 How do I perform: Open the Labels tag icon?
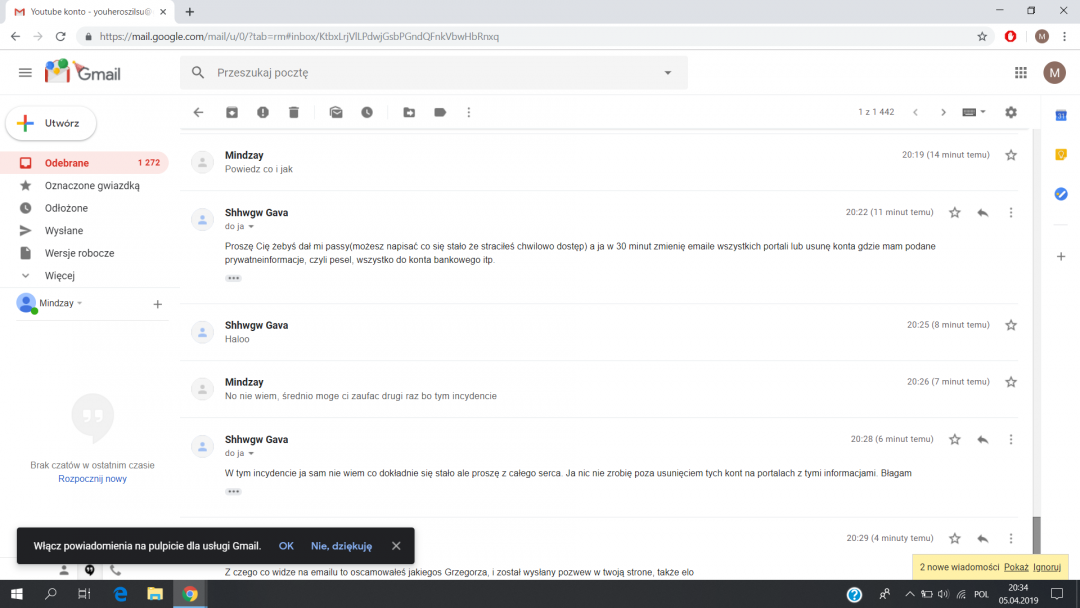(x=440, y=113)
